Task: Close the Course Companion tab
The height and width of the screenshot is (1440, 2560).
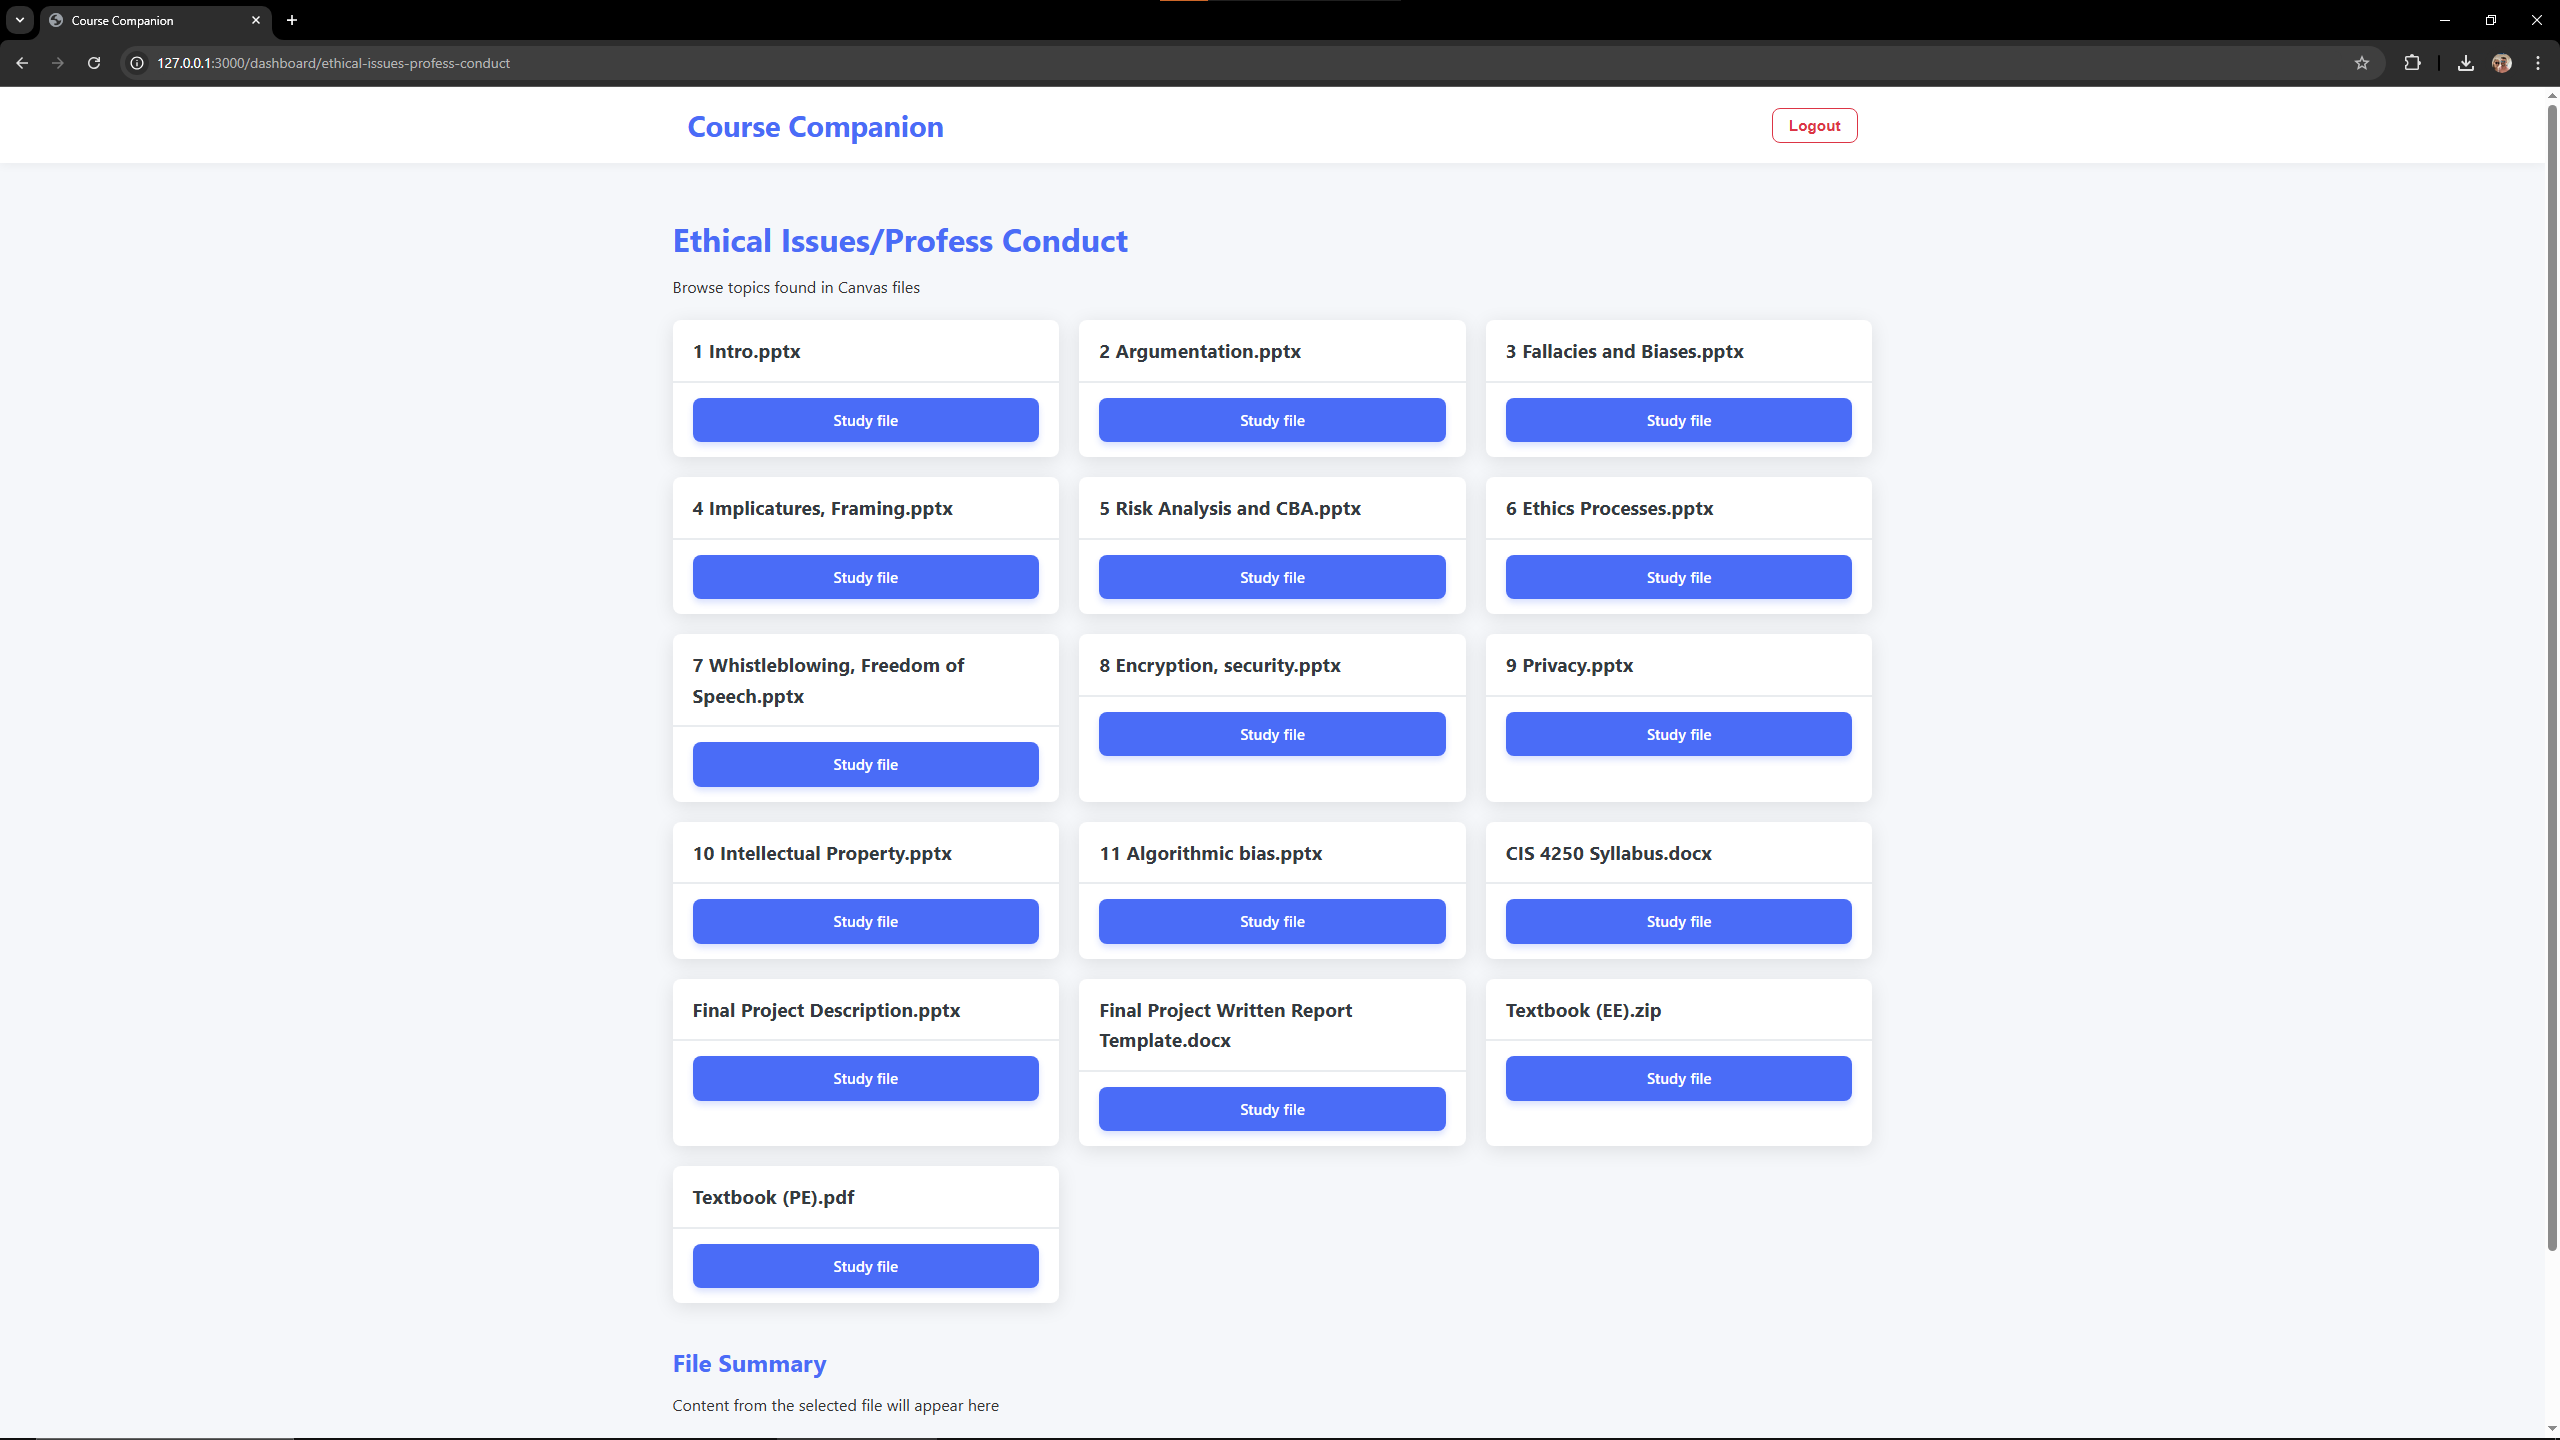Action: click(x=256, y=20)
